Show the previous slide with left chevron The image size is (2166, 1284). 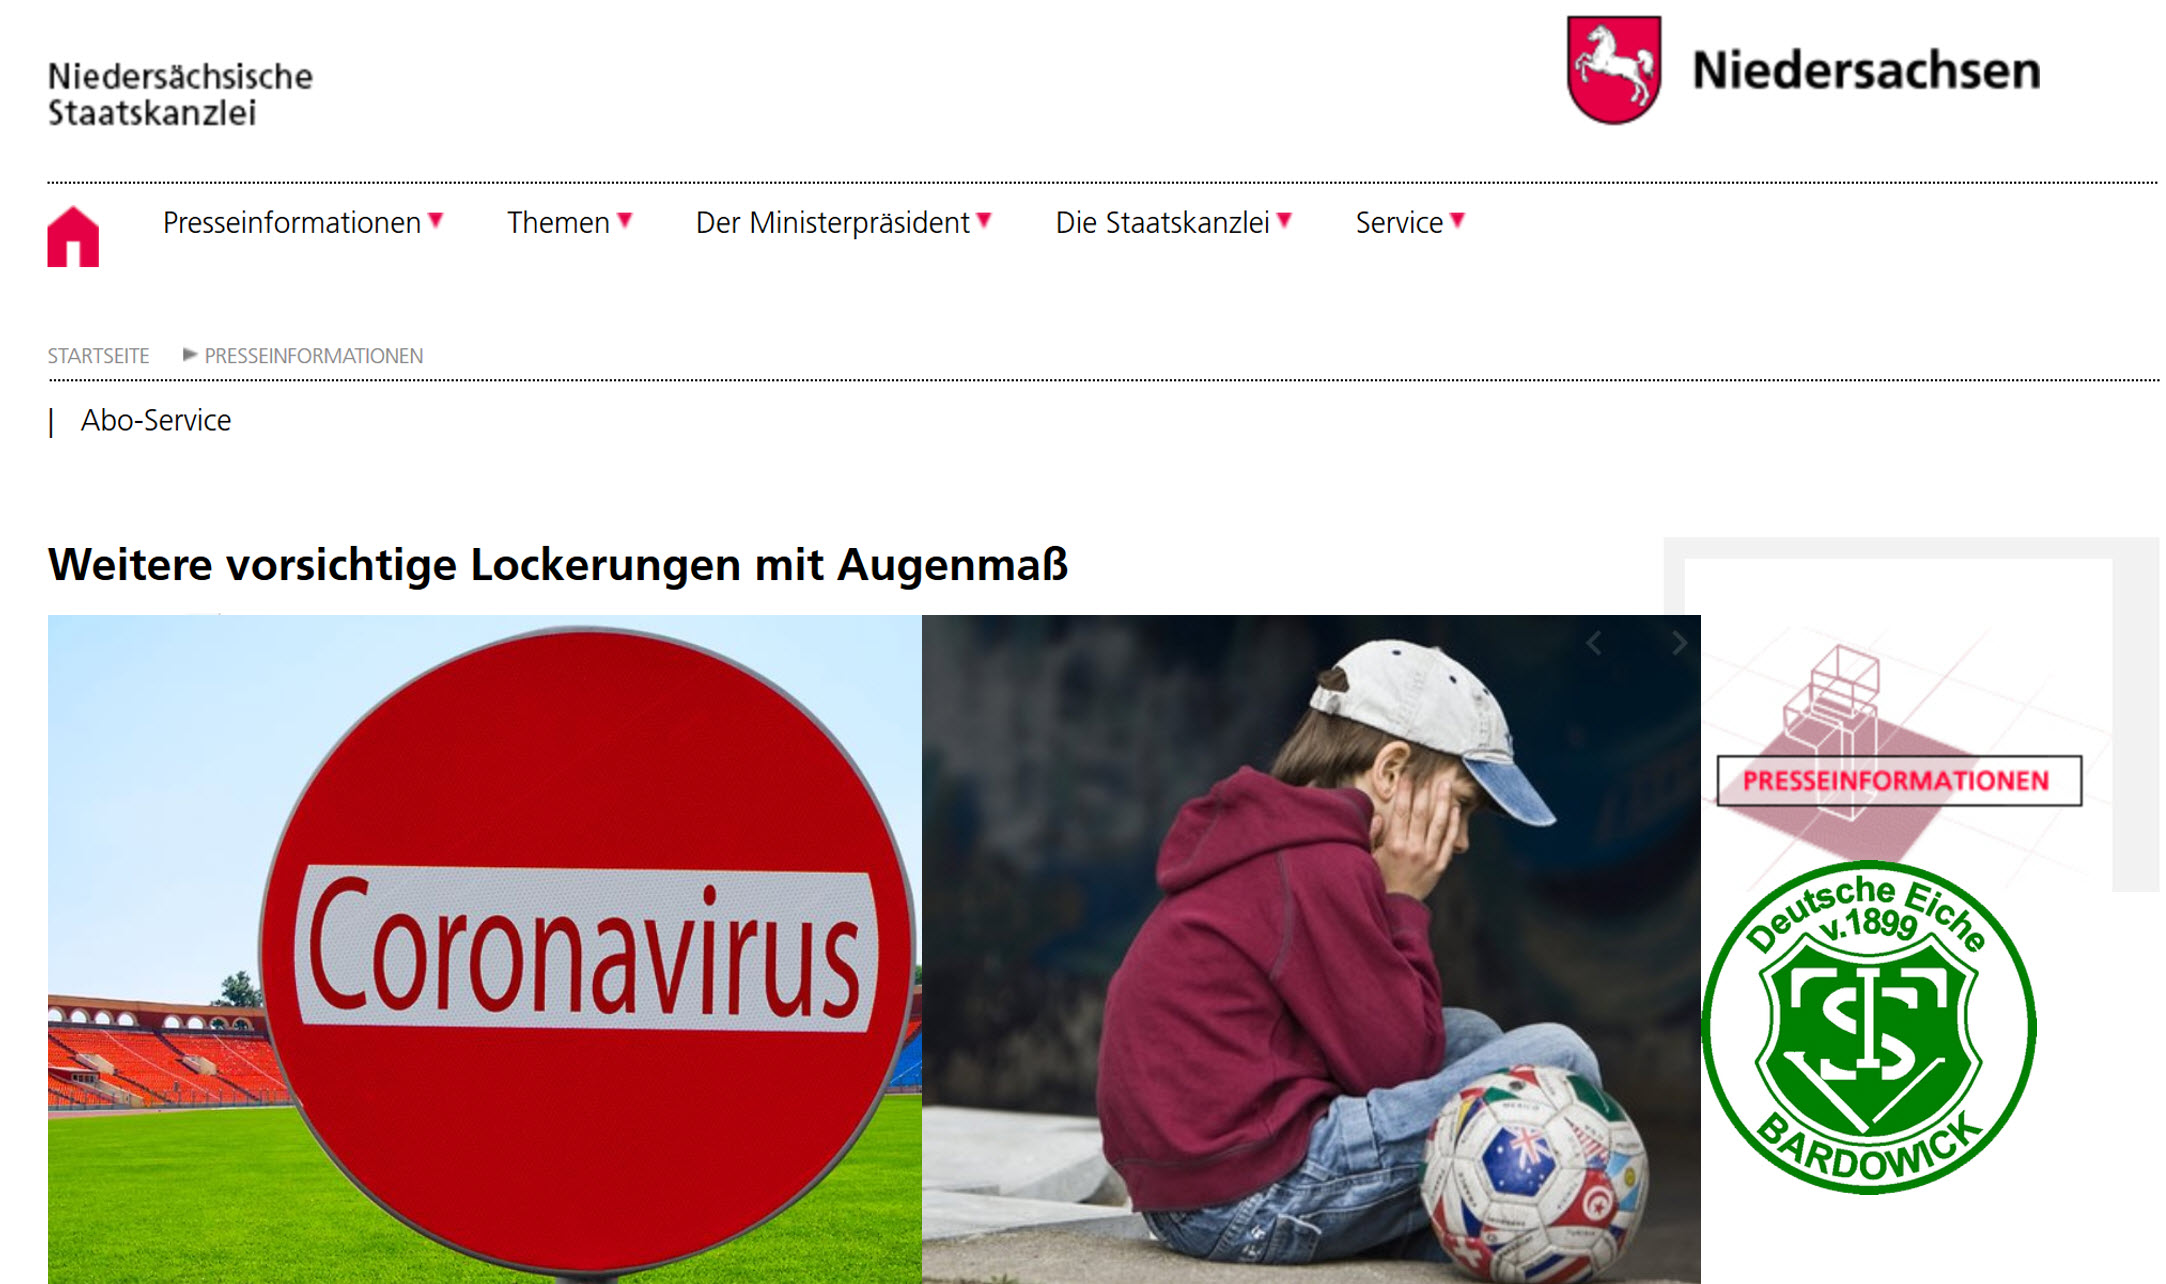[1594, 643]
